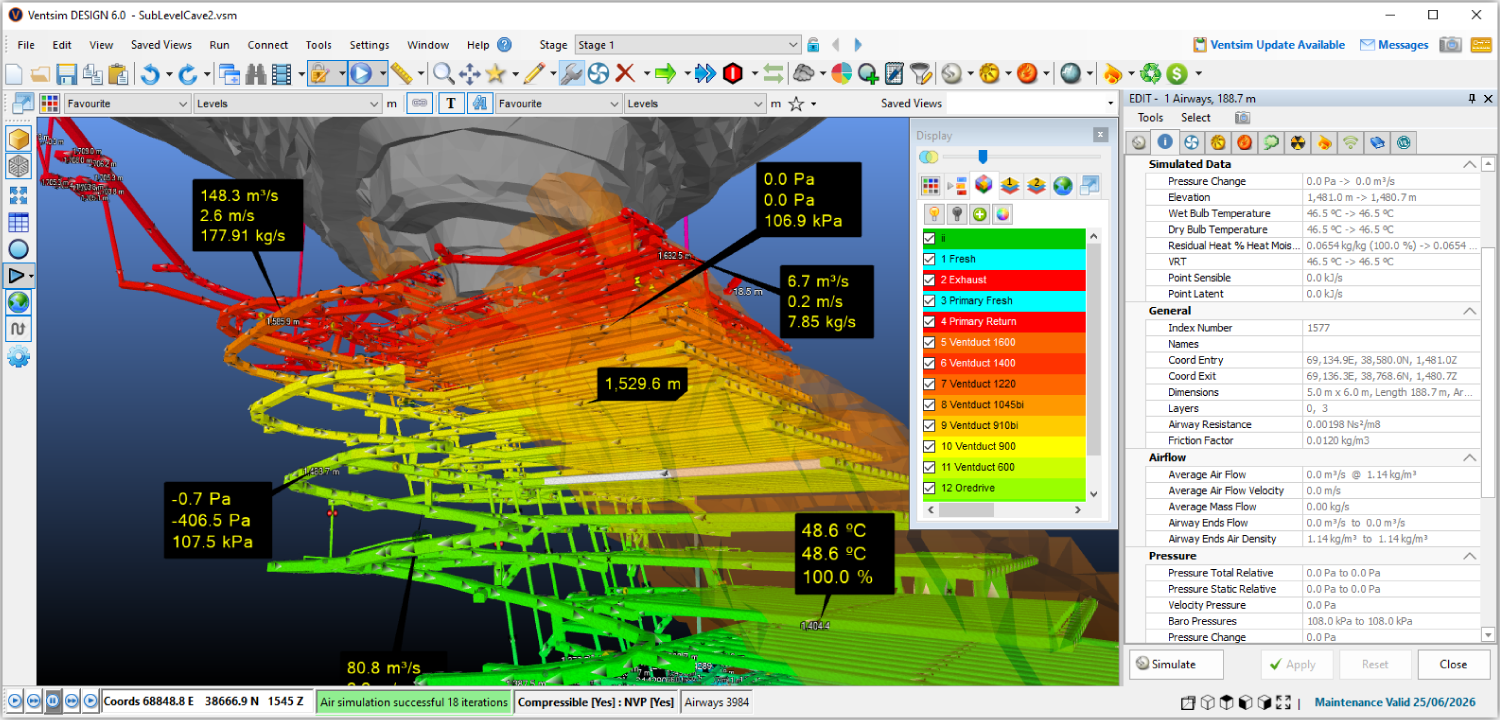Click the blue help question mark icon
The height and width of the screenshot is (720, 1500).
coord(504,45)
